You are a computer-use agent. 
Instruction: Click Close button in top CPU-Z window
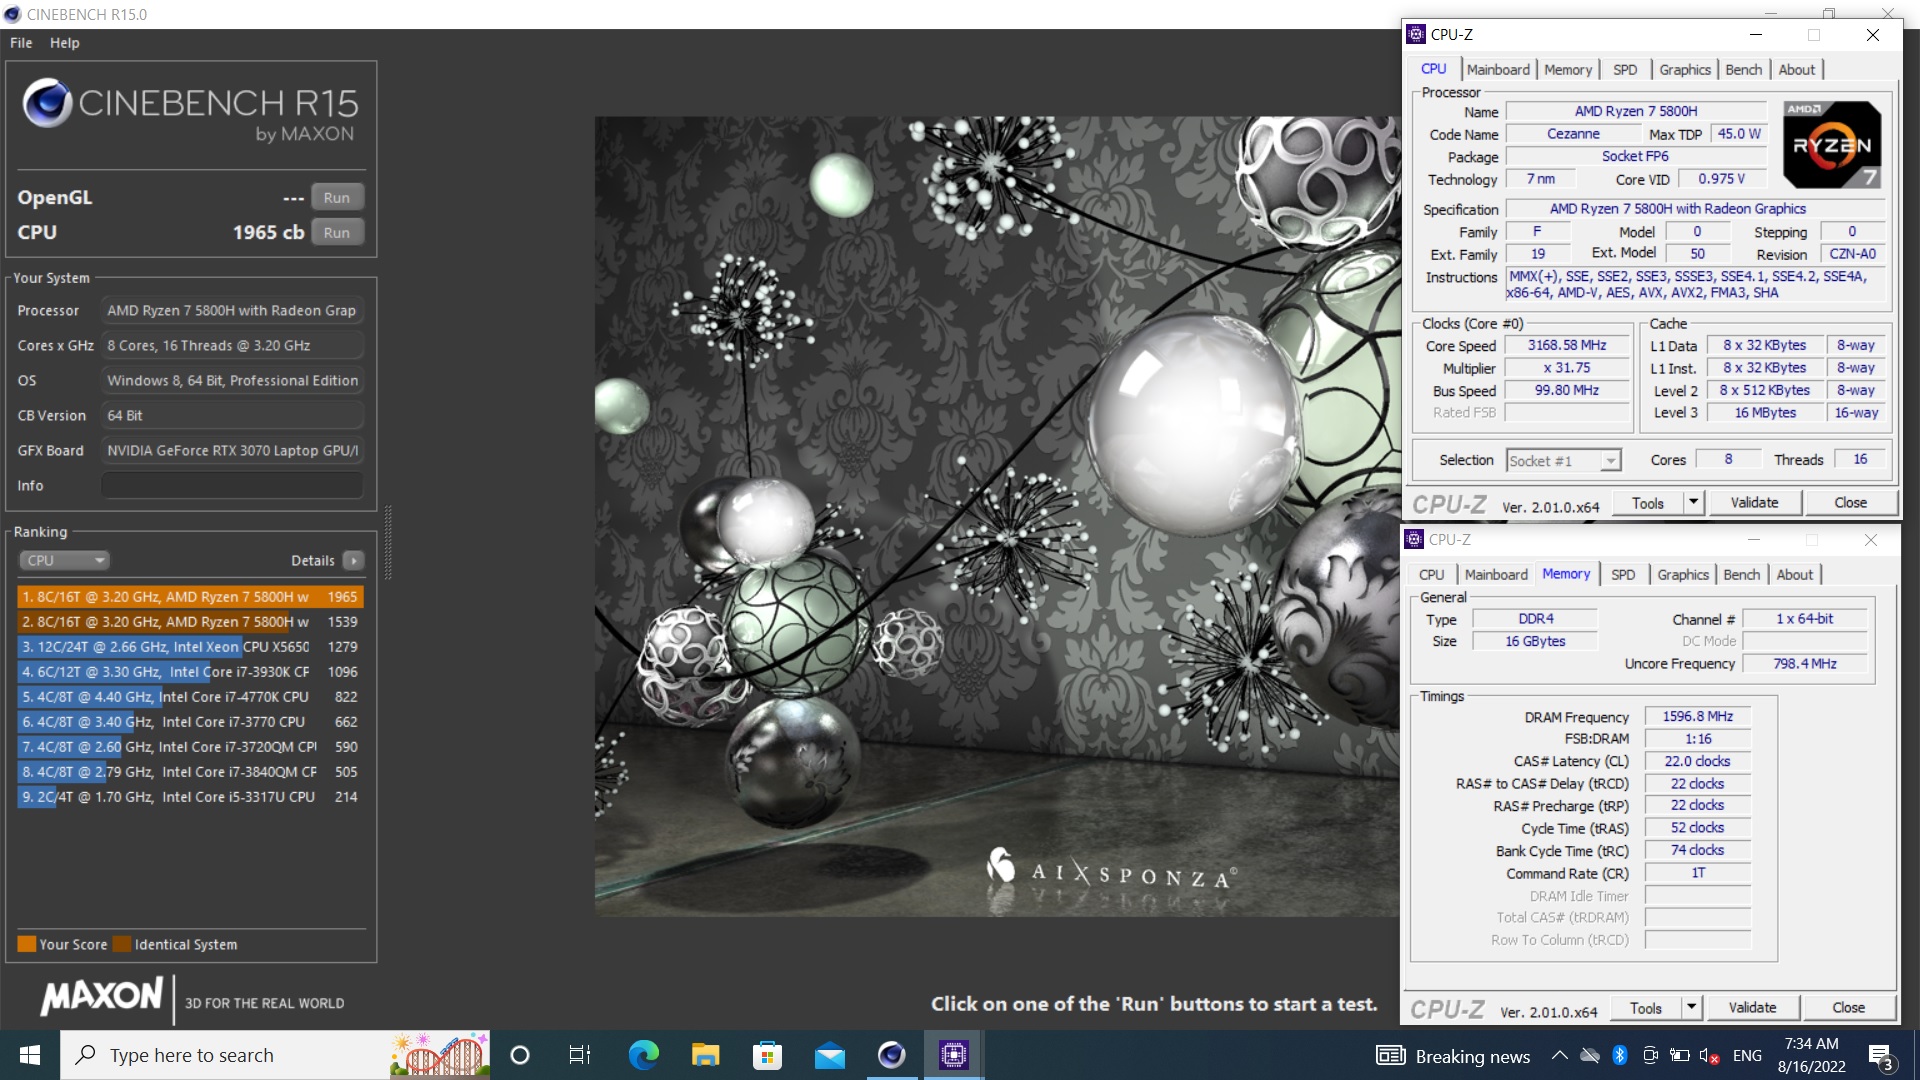1850,503
